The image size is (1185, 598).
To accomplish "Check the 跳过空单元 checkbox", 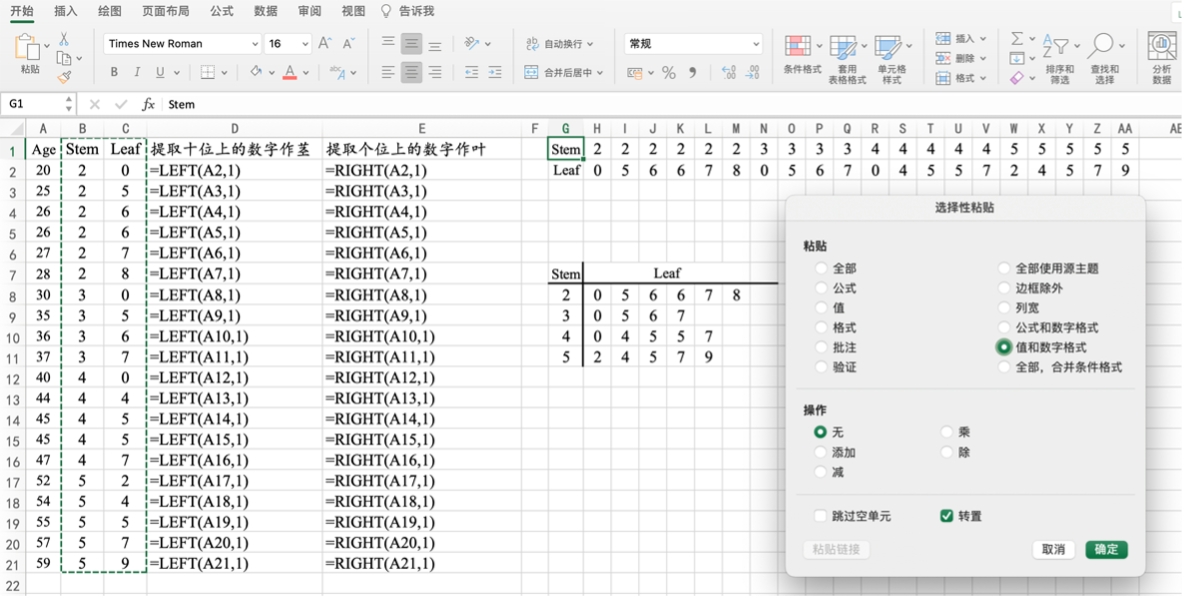I will click(x=822, y=516).
